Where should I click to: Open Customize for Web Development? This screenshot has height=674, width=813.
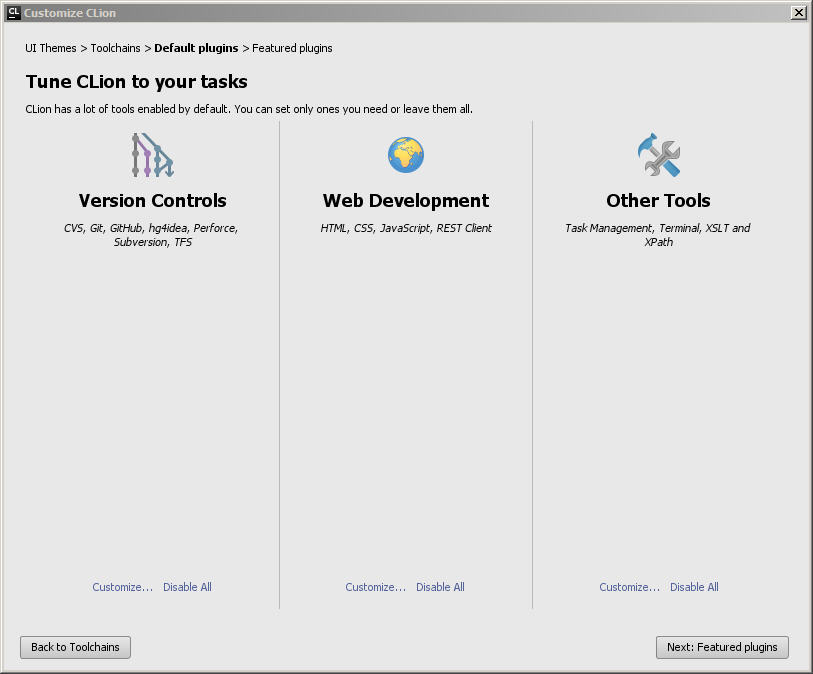coord(375,587)
